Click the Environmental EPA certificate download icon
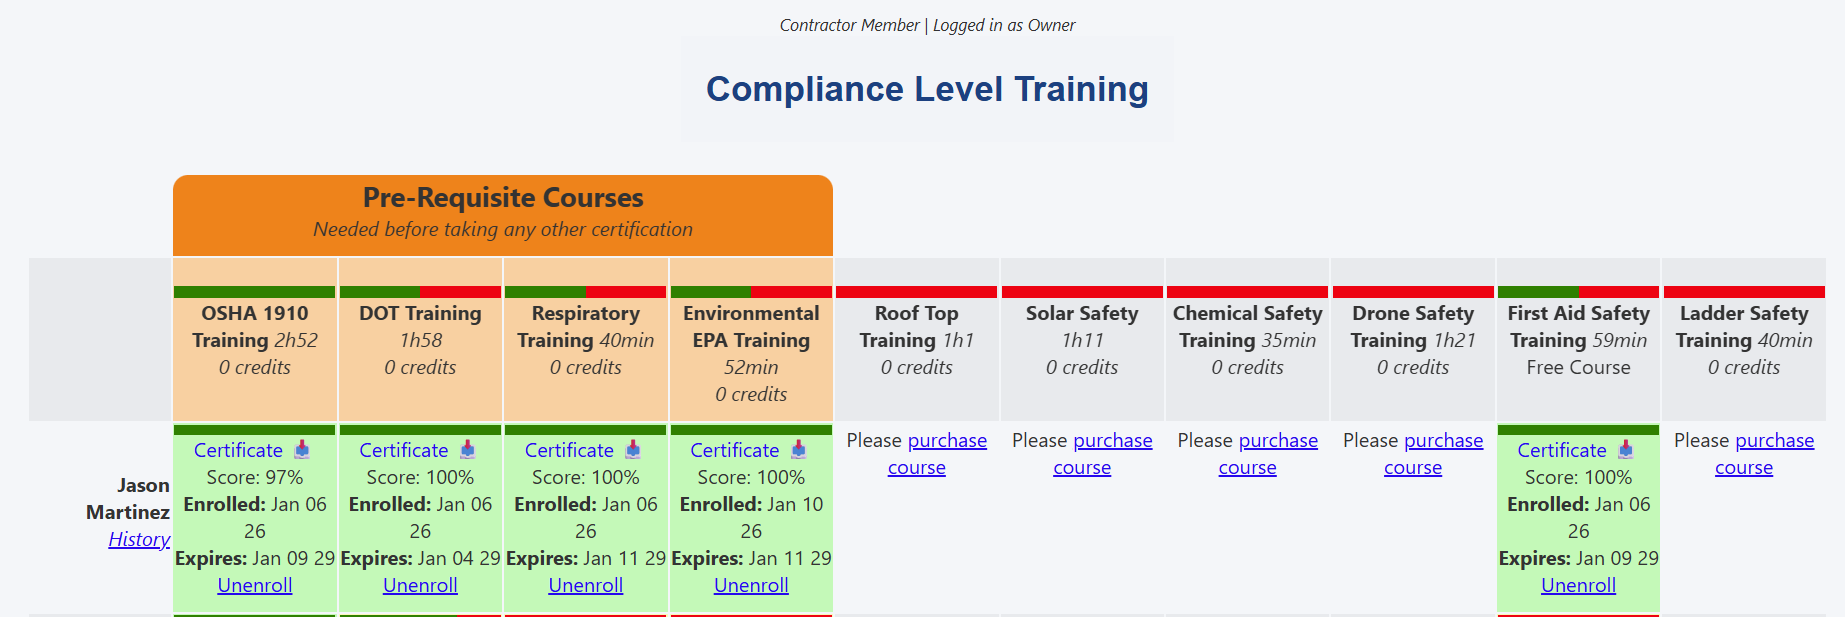The image size is (1845, 617). 798,450
